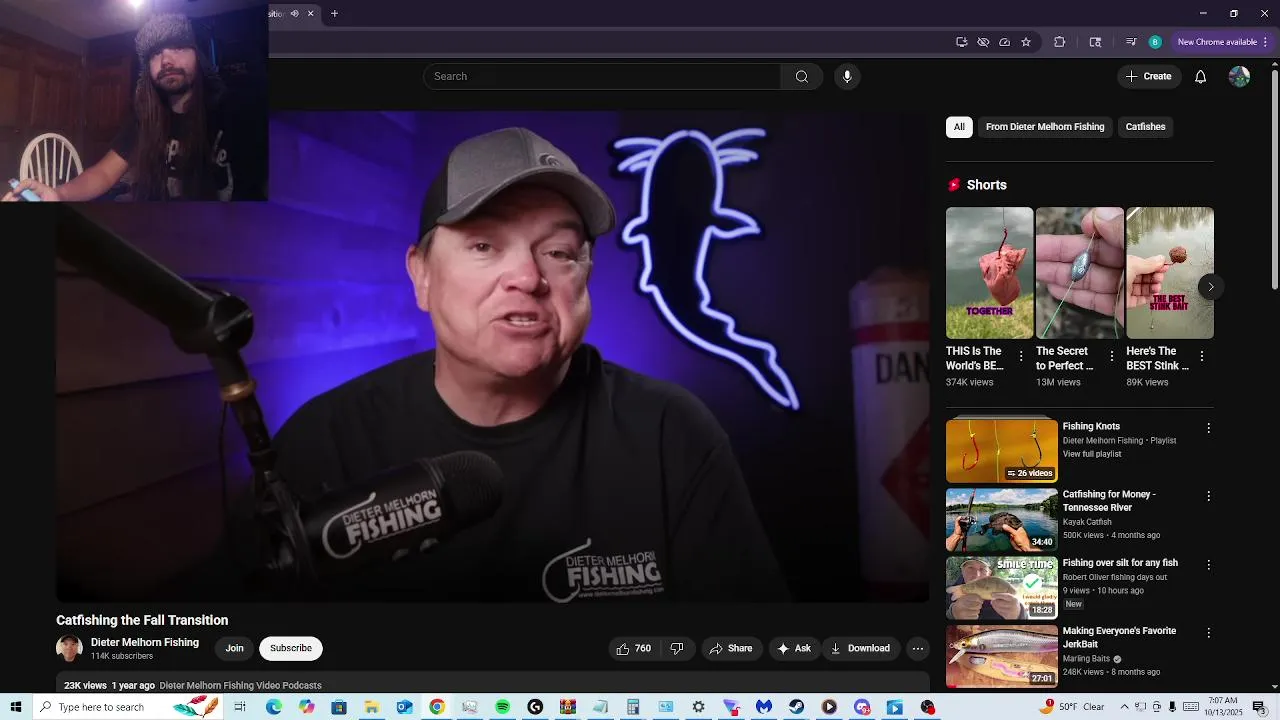The image size is (1280, 720).
Task: Click the Join button
Action: (x=234, y=648)
